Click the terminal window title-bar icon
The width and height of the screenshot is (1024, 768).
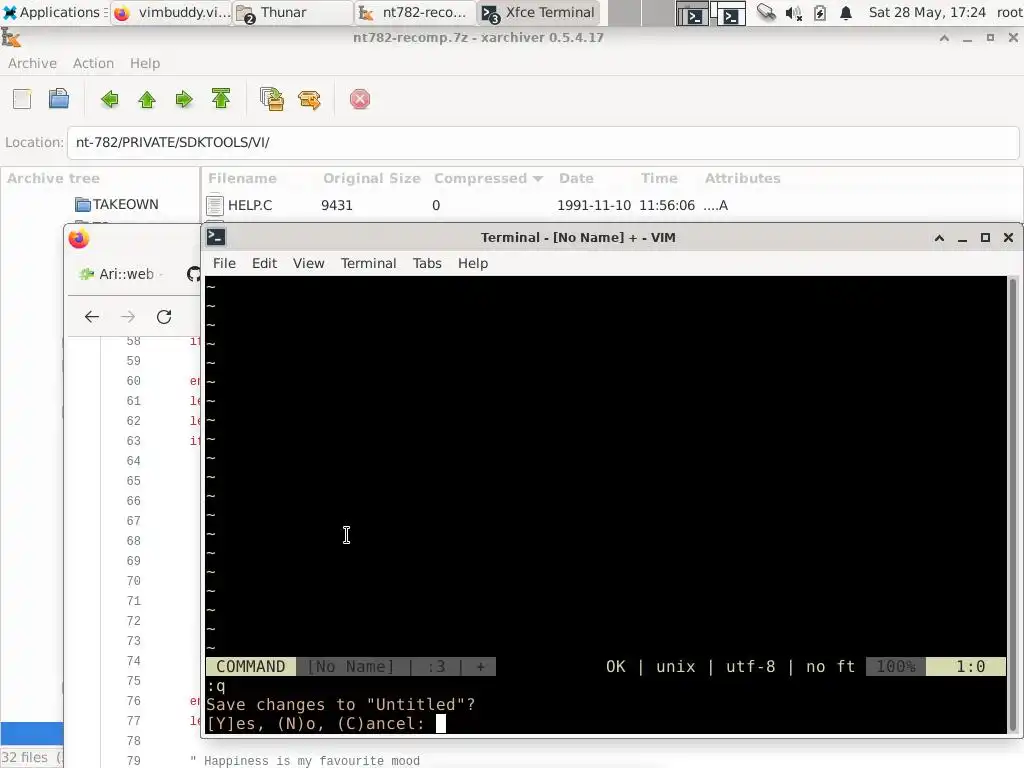216,237
